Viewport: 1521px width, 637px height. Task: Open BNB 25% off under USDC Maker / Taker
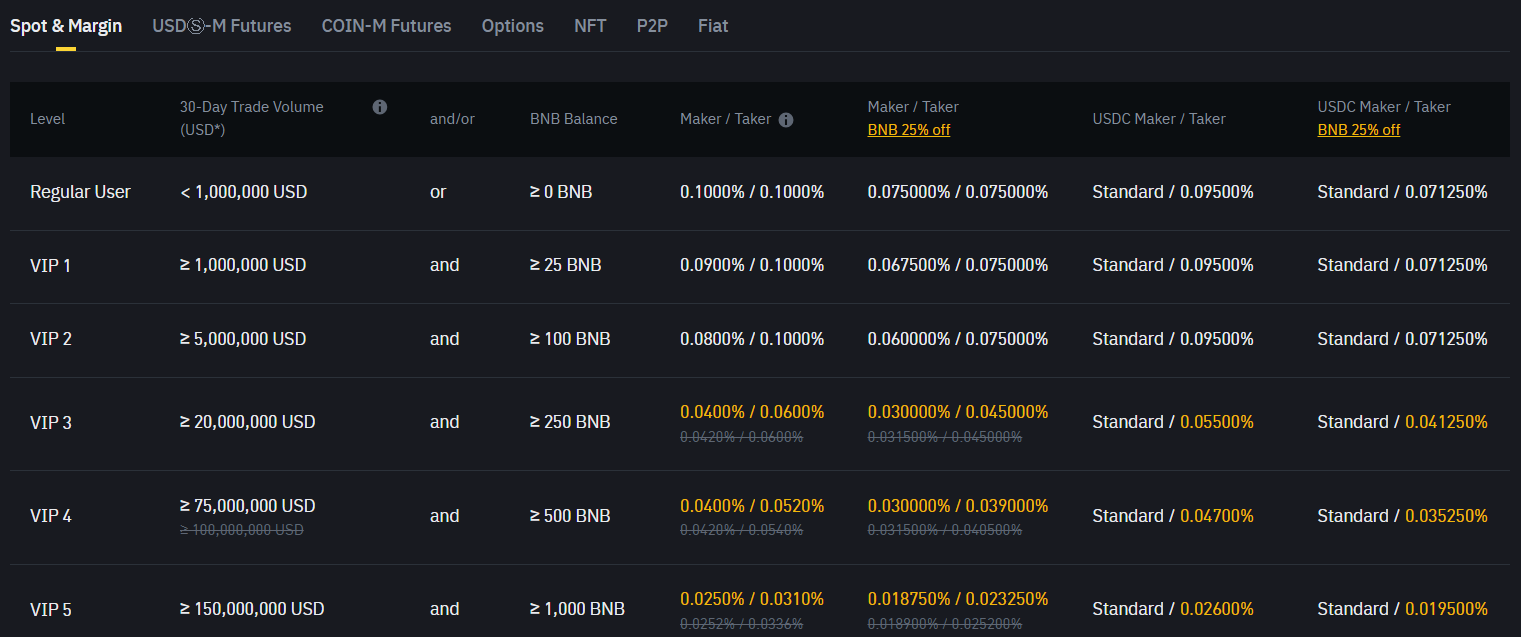[1358, 129]
